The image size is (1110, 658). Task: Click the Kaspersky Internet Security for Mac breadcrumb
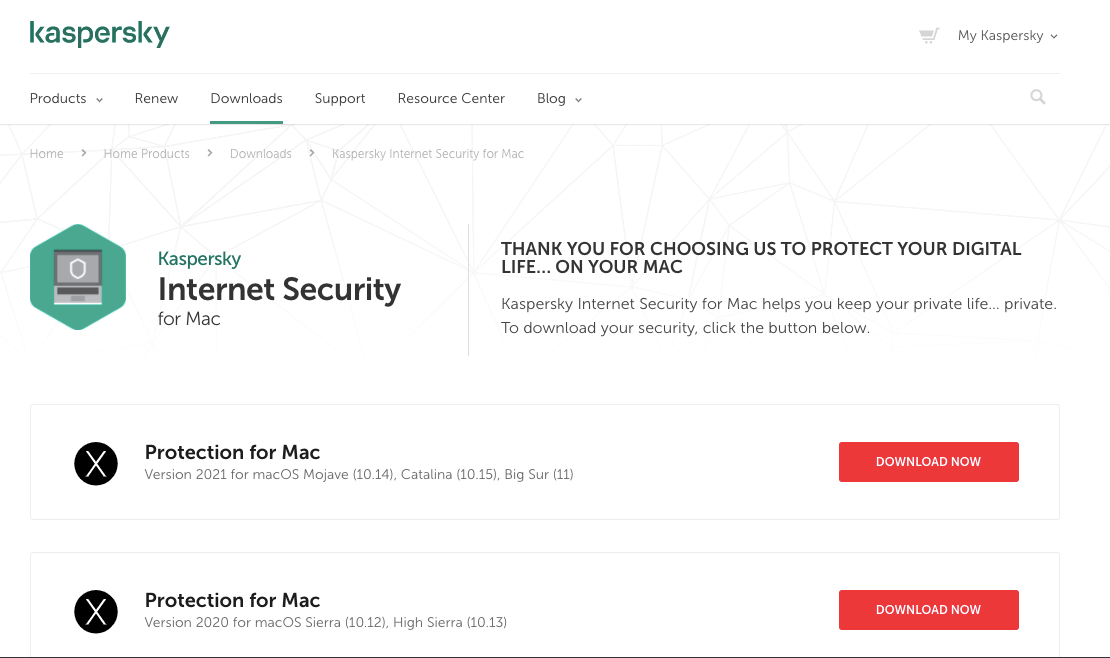[428, 154]
